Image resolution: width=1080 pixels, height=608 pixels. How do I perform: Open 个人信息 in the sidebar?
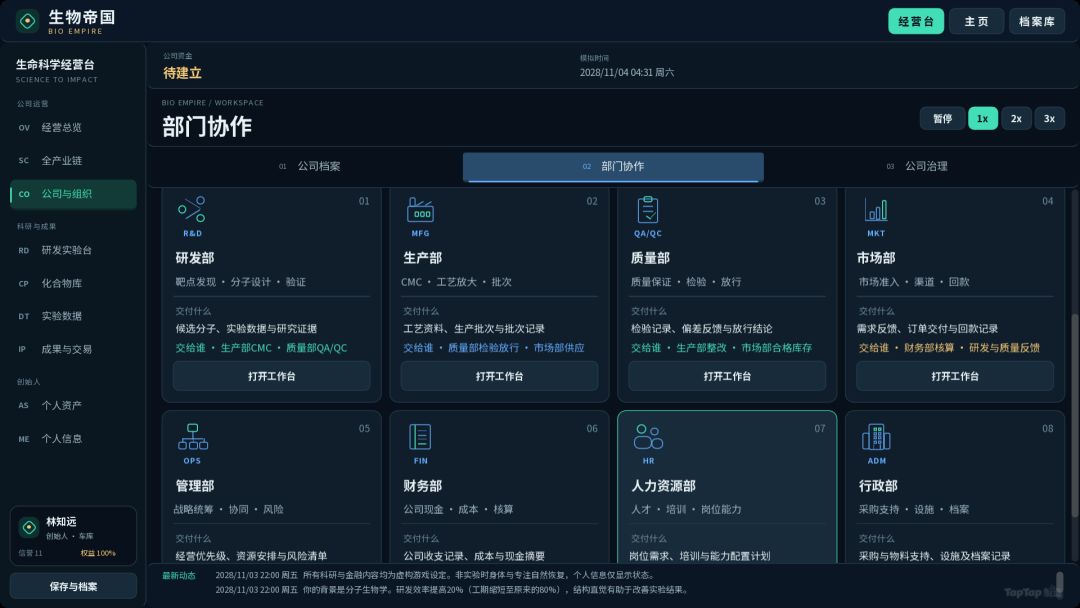click(73, 439)
